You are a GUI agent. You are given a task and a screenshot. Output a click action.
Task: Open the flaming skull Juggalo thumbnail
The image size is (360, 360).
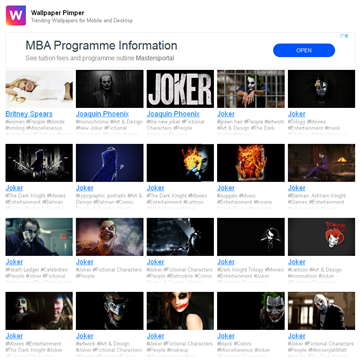251,163
